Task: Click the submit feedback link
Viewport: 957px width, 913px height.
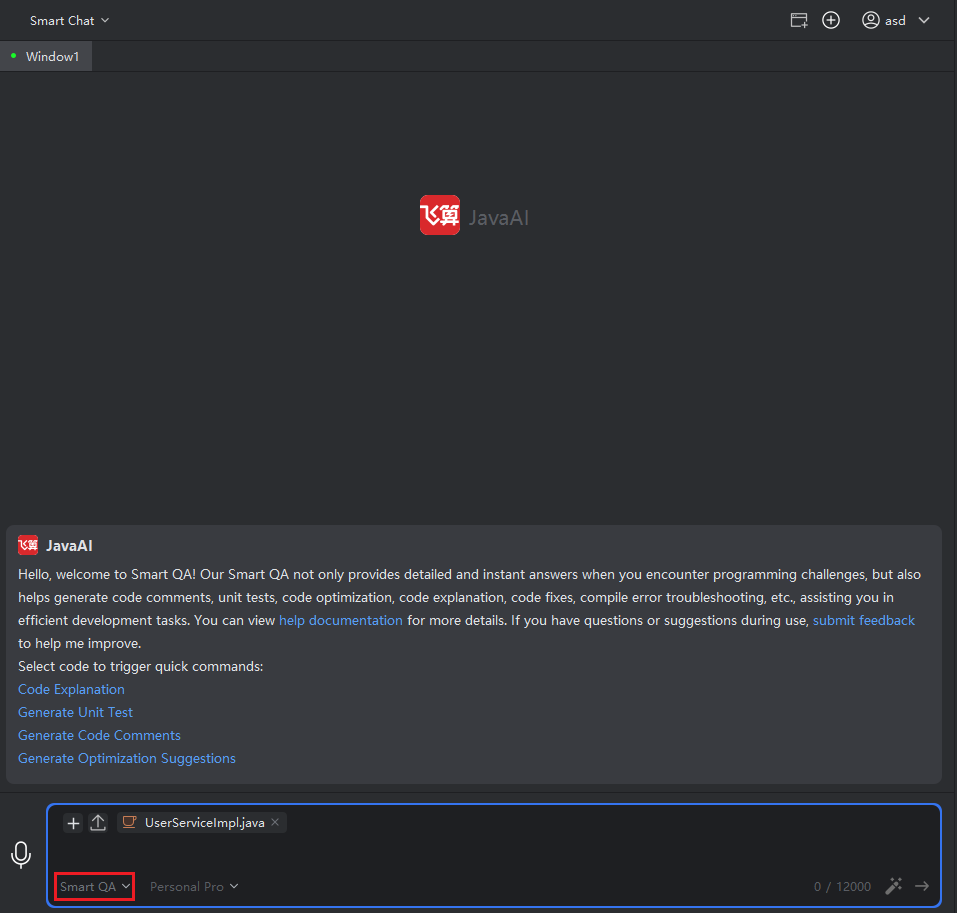Action: [x=863, y=621]
